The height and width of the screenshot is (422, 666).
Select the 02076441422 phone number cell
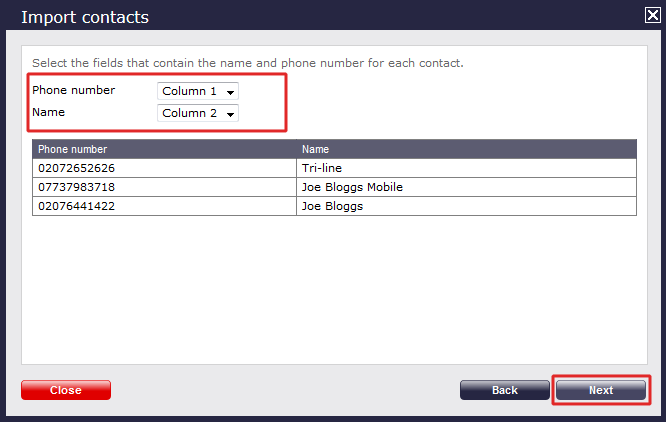coord(165,206)
